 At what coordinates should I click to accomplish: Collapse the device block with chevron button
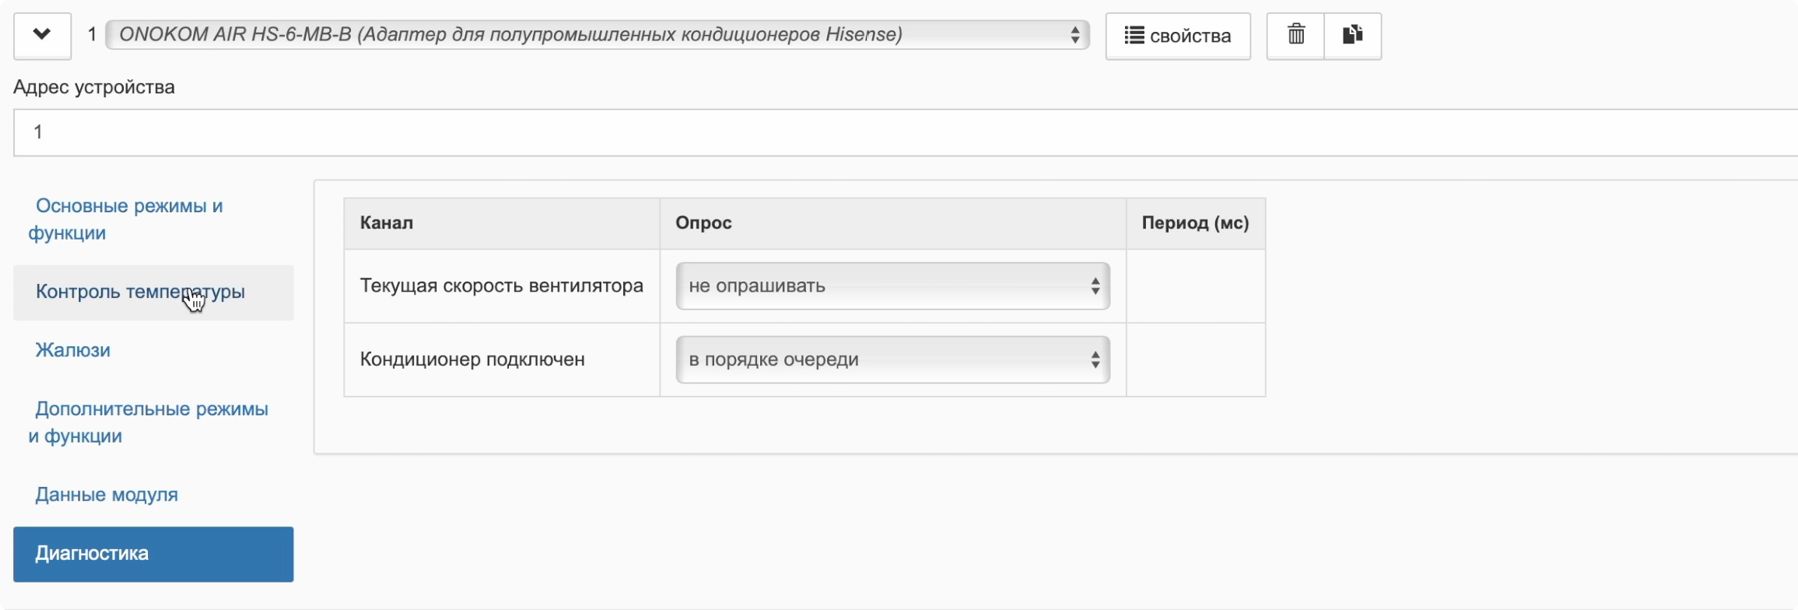[x=42, y=36]
